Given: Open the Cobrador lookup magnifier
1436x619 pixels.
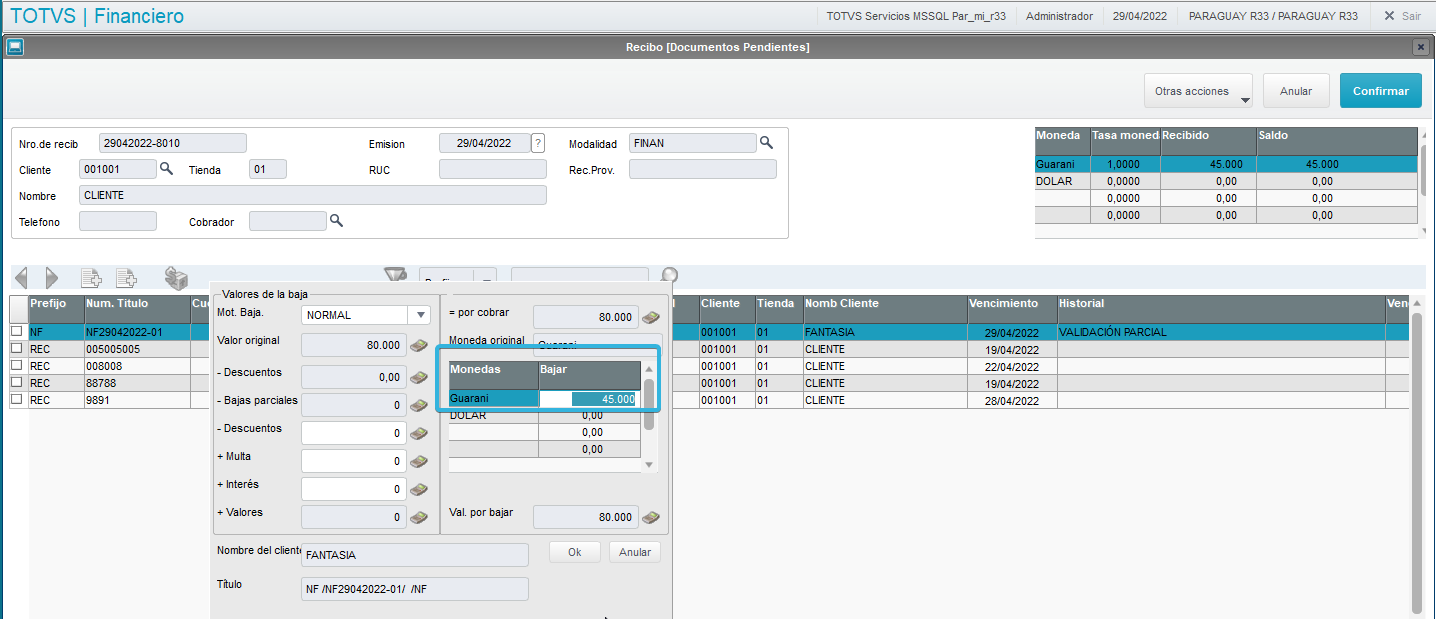Looking at the screenshot, I should tap(337, 221).
